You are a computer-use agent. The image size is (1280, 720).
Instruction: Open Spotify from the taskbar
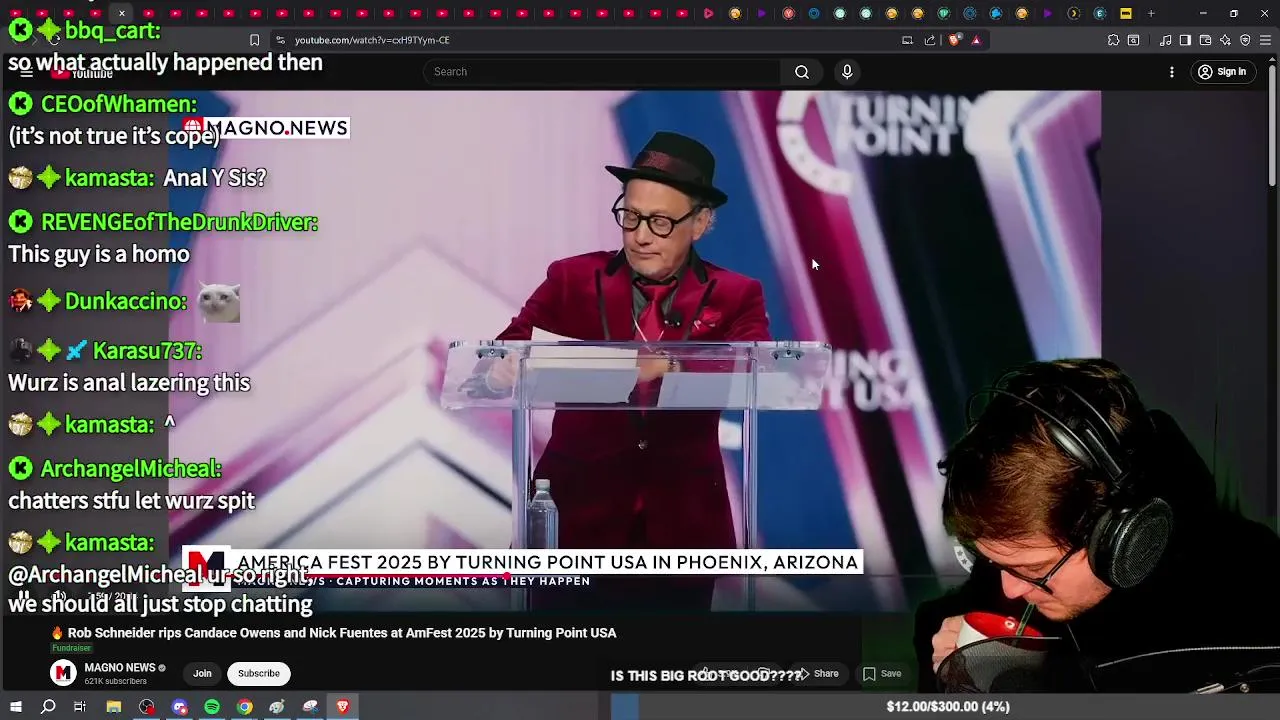212,707
